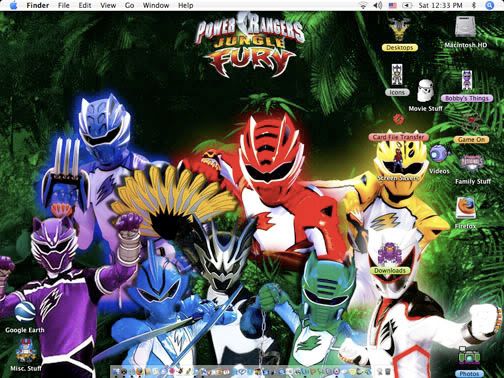Open the Help menu
504x378 pixels.
185,5
